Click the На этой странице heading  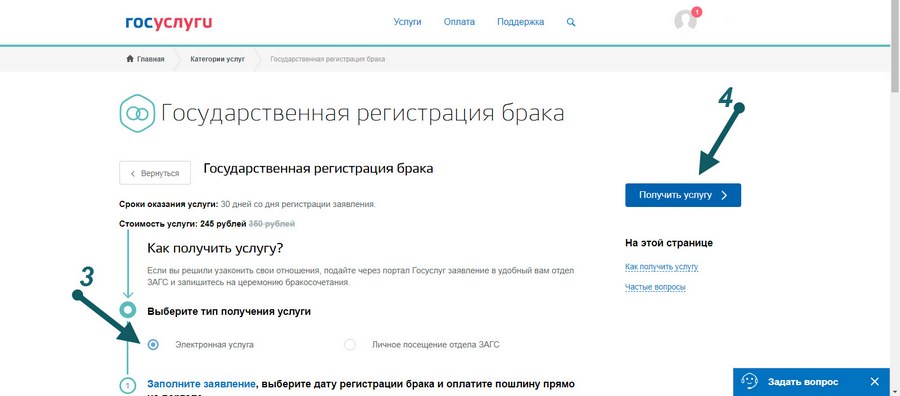669,243
